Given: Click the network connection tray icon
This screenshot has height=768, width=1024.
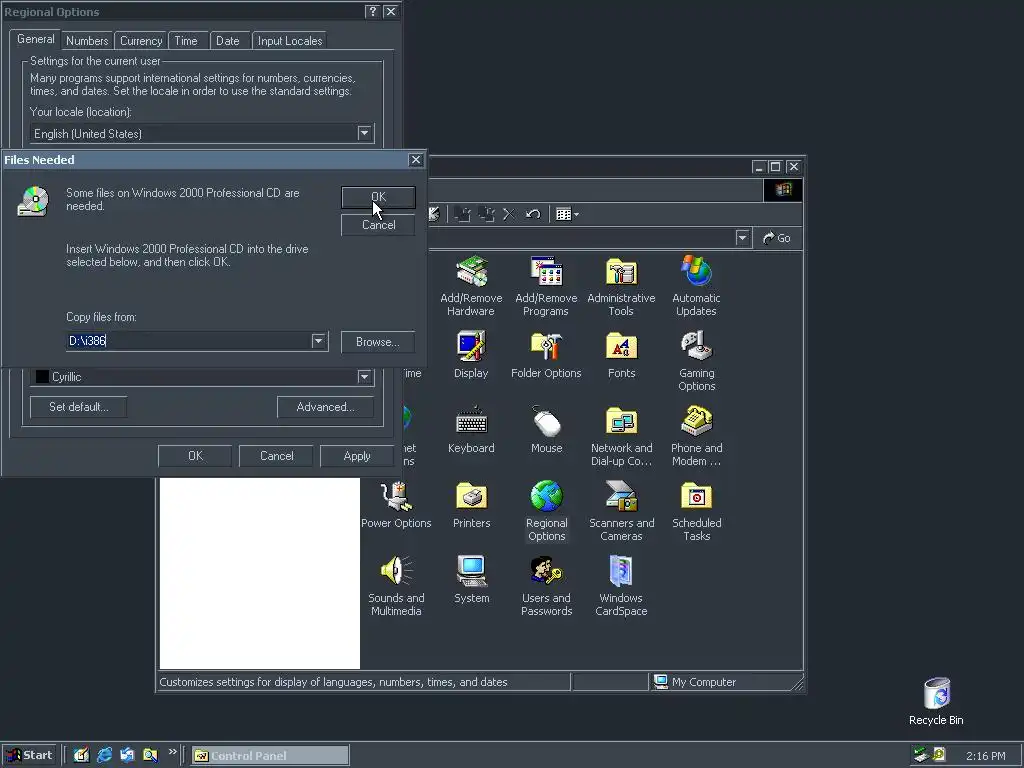Looking at the screenshot, I should coord(921,755).
